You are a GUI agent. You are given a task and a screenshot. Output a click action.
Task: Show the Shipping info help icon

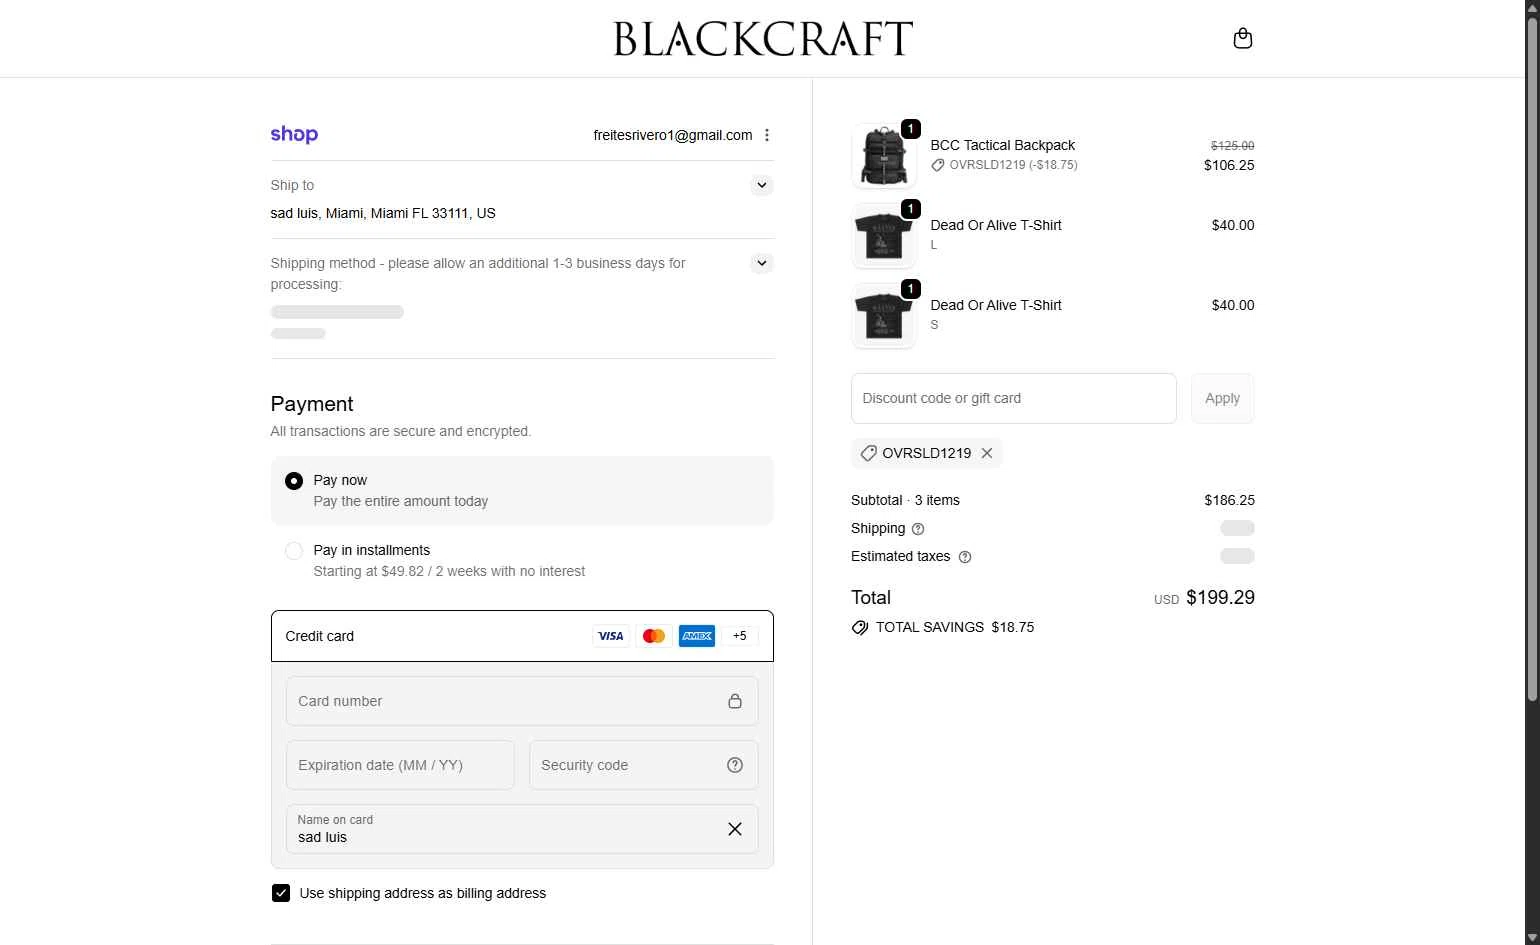pos(918,529)
